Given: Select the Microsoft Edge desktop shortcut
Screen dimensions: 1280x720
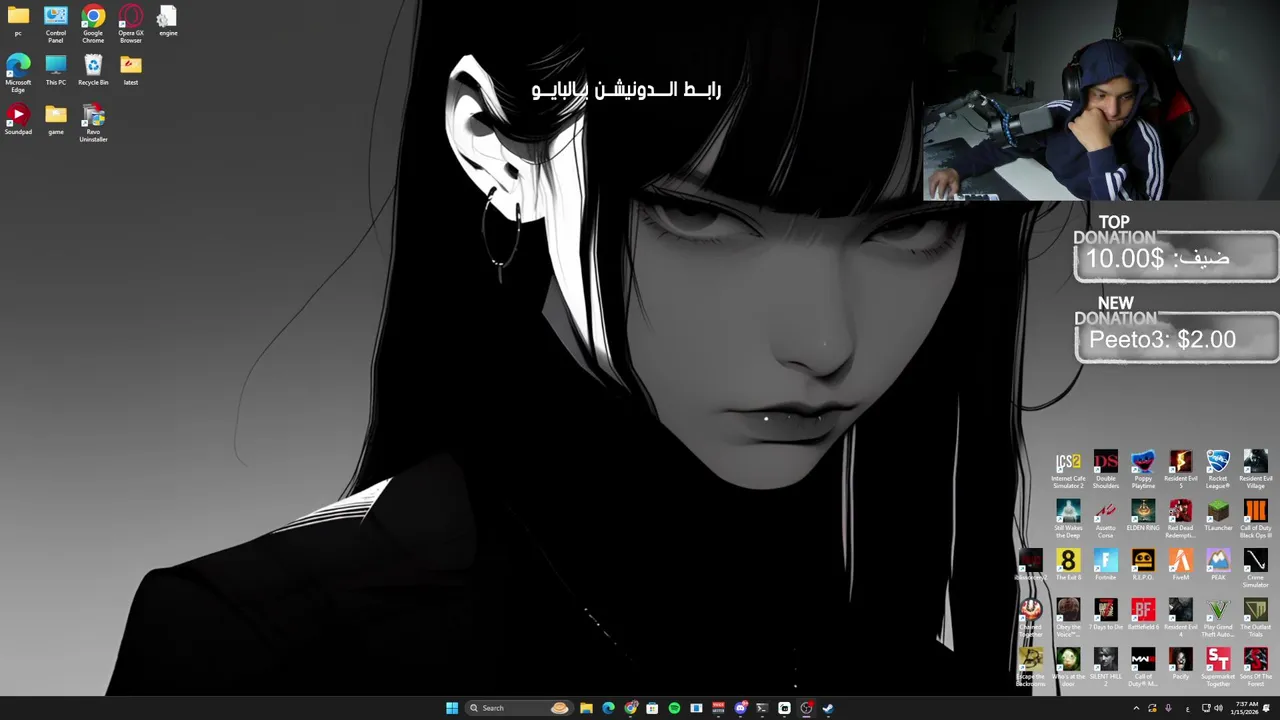Looking at the screenshot, I should pyautogui.click(x=18, y=74).
